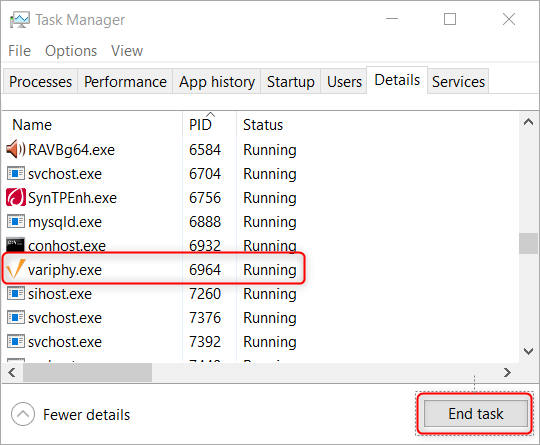Image resolution: width=540 pixels, height=445 pixels.
Task: Click Running status of RAVBg64.exe
Action: (x=270, y=151)
